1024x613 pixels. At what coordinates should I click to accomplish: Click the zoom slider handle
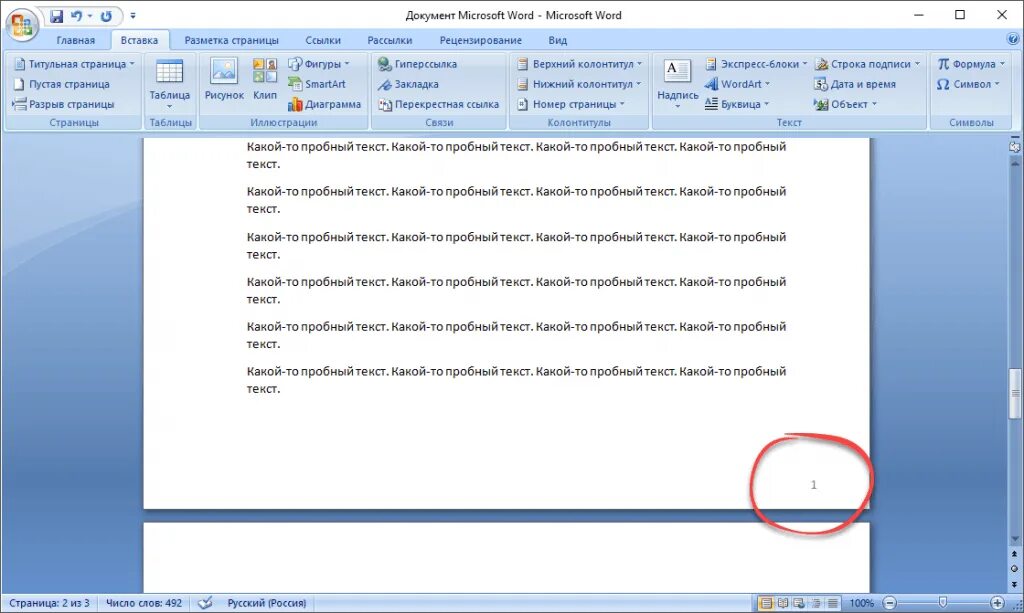tap(942, 603)
